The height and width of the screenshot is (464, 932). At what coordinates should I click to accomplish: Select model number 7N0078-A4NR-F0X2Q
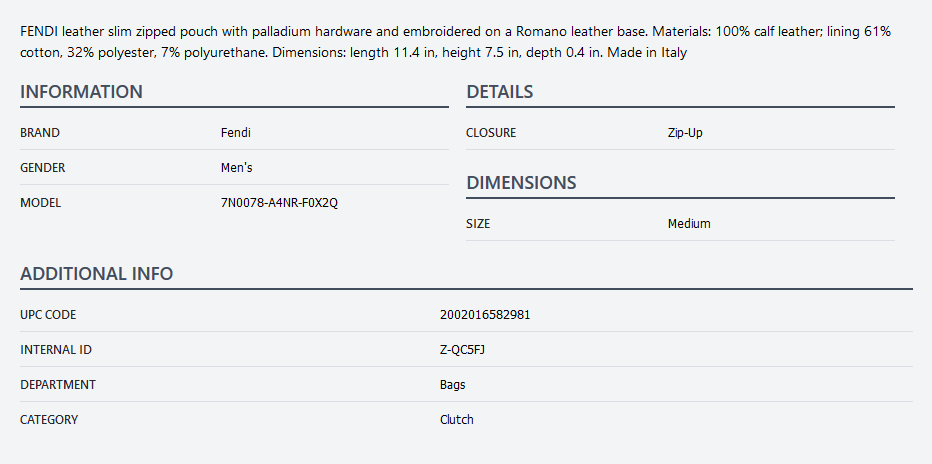click(279, 203)
